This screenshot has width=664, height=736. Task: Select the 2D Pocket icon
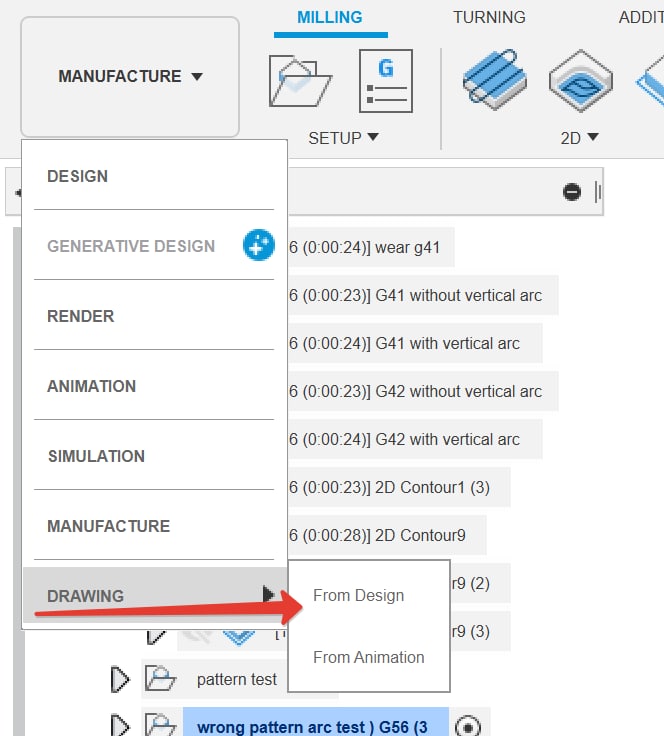click(x=581, y=80)
